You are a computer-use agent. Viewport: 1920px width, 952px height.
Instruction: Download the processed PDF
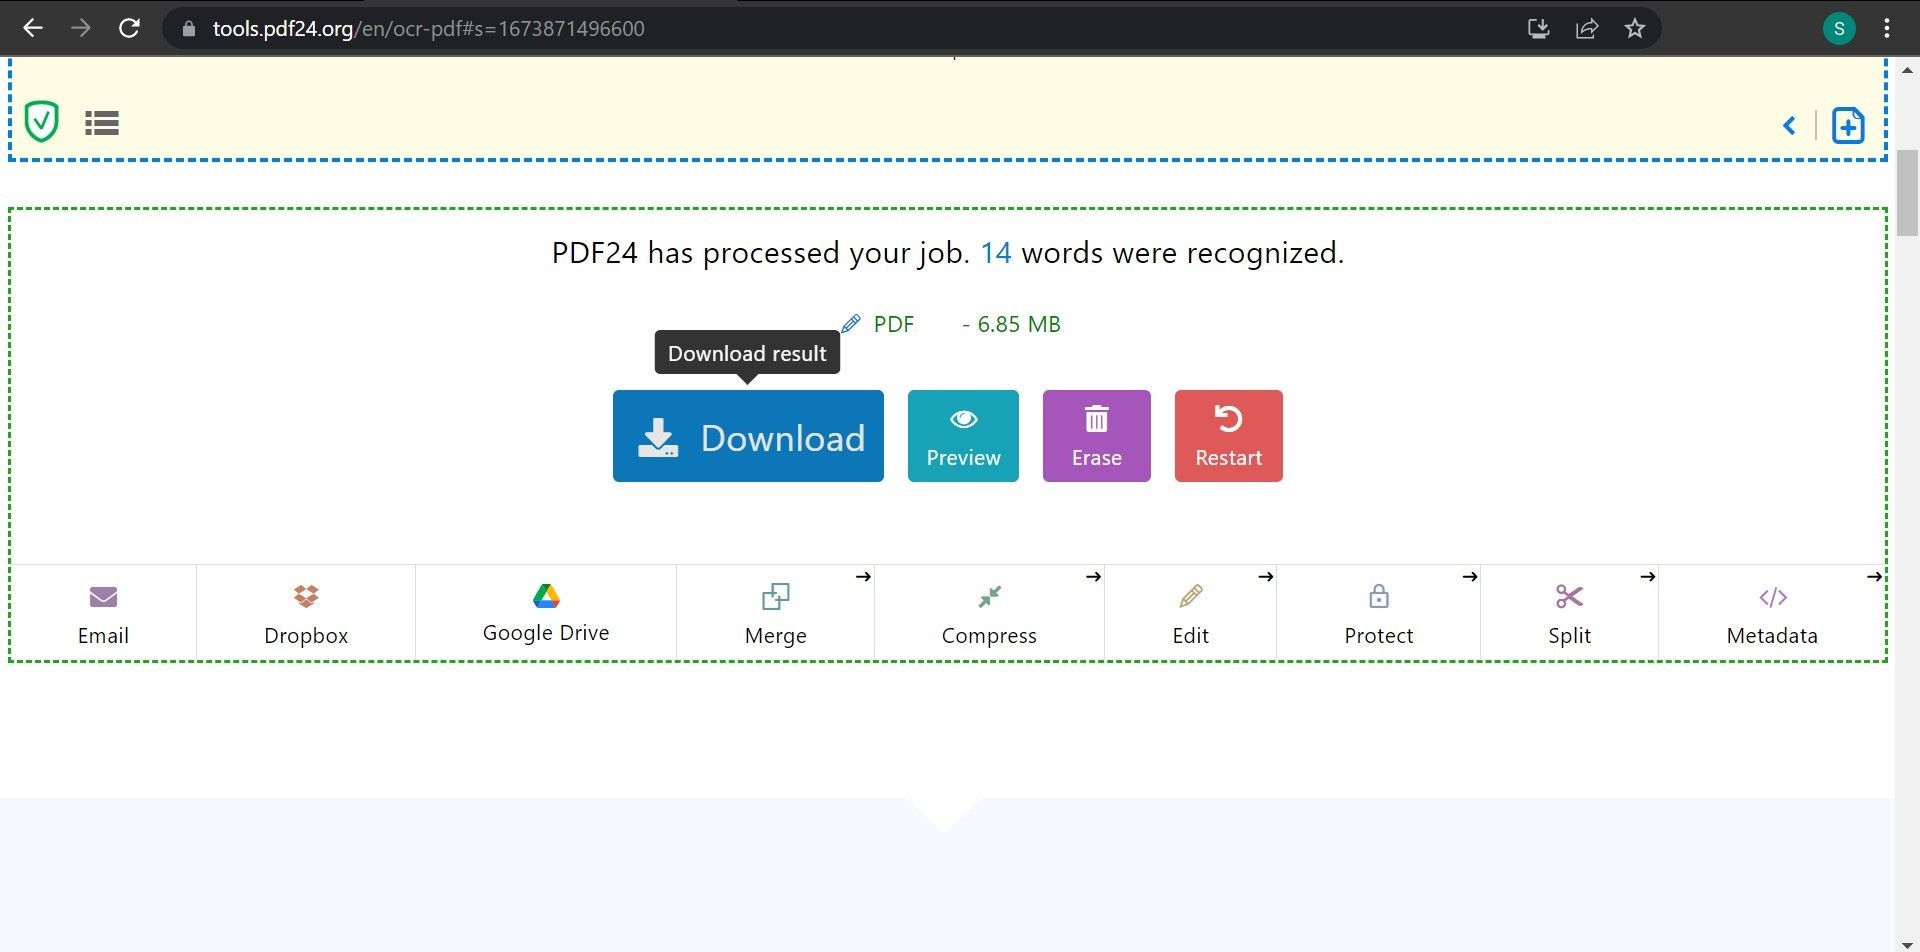[748, 436]
